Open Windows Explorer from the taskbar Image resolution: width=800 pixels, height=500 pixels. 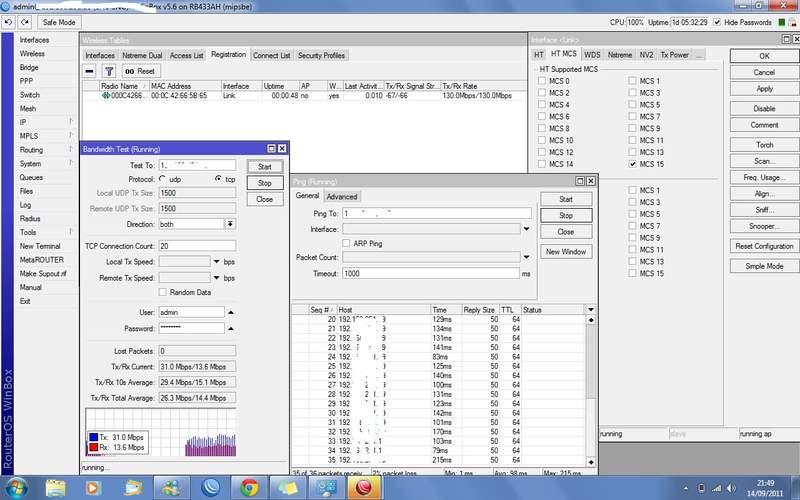(x=56, y=488)
